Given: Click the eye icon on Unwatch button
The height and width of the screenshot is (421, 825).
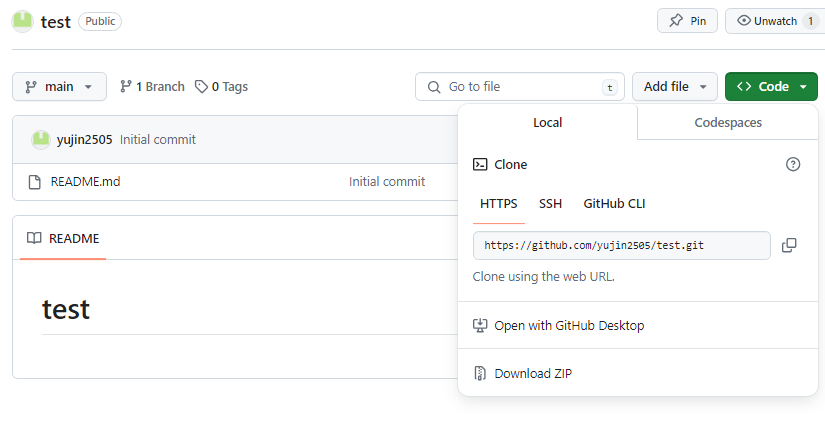Looking at the screenshot, I should click(x=743, y=21).
